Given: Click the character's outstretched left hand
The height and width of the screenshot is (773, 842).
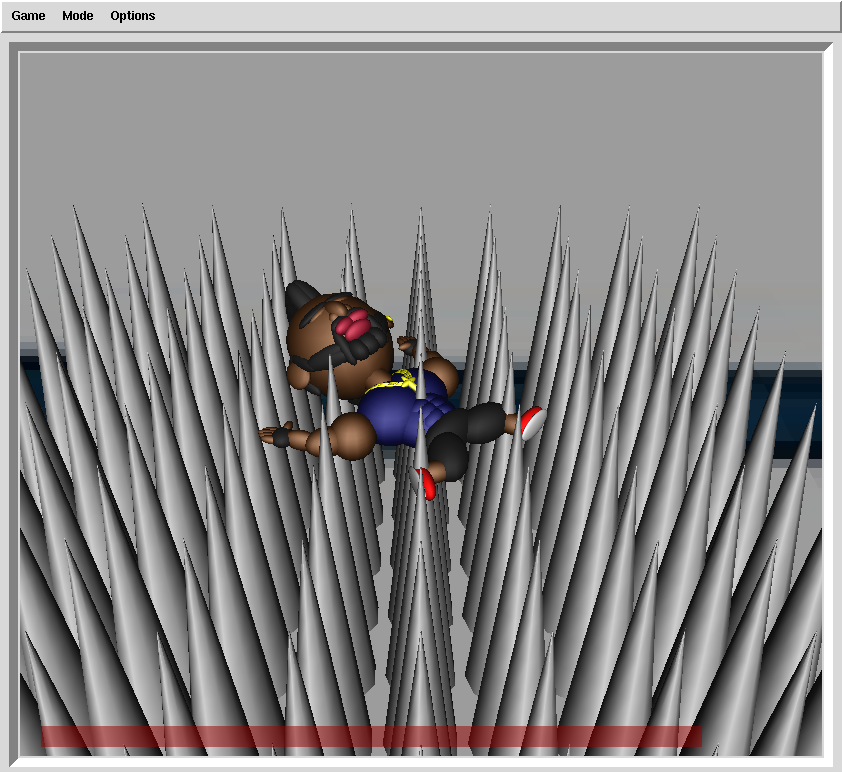Looking at the screenshot, I should tap(277, 434).
